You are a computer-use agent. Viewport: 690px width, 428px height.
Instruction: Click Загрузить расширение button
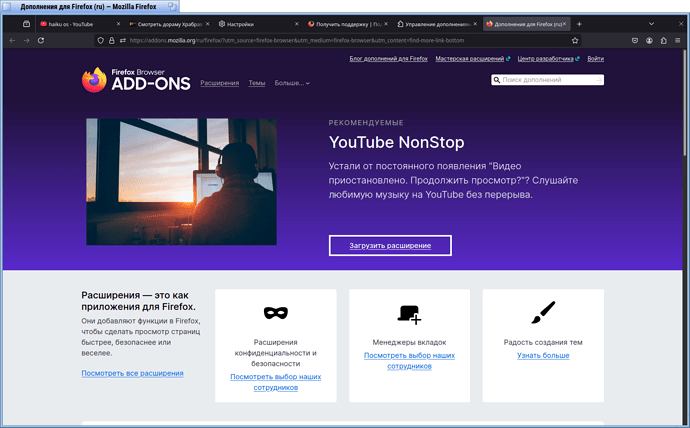[390, 245]
